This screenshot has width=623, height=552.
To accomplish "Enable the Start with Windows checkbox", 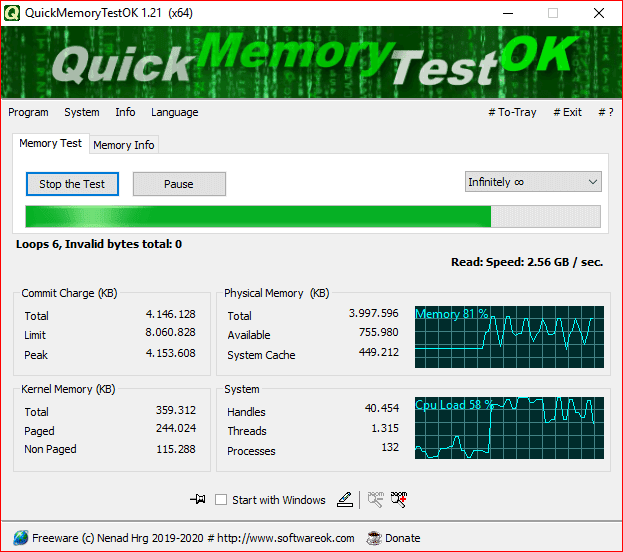I will coord(221,499).
